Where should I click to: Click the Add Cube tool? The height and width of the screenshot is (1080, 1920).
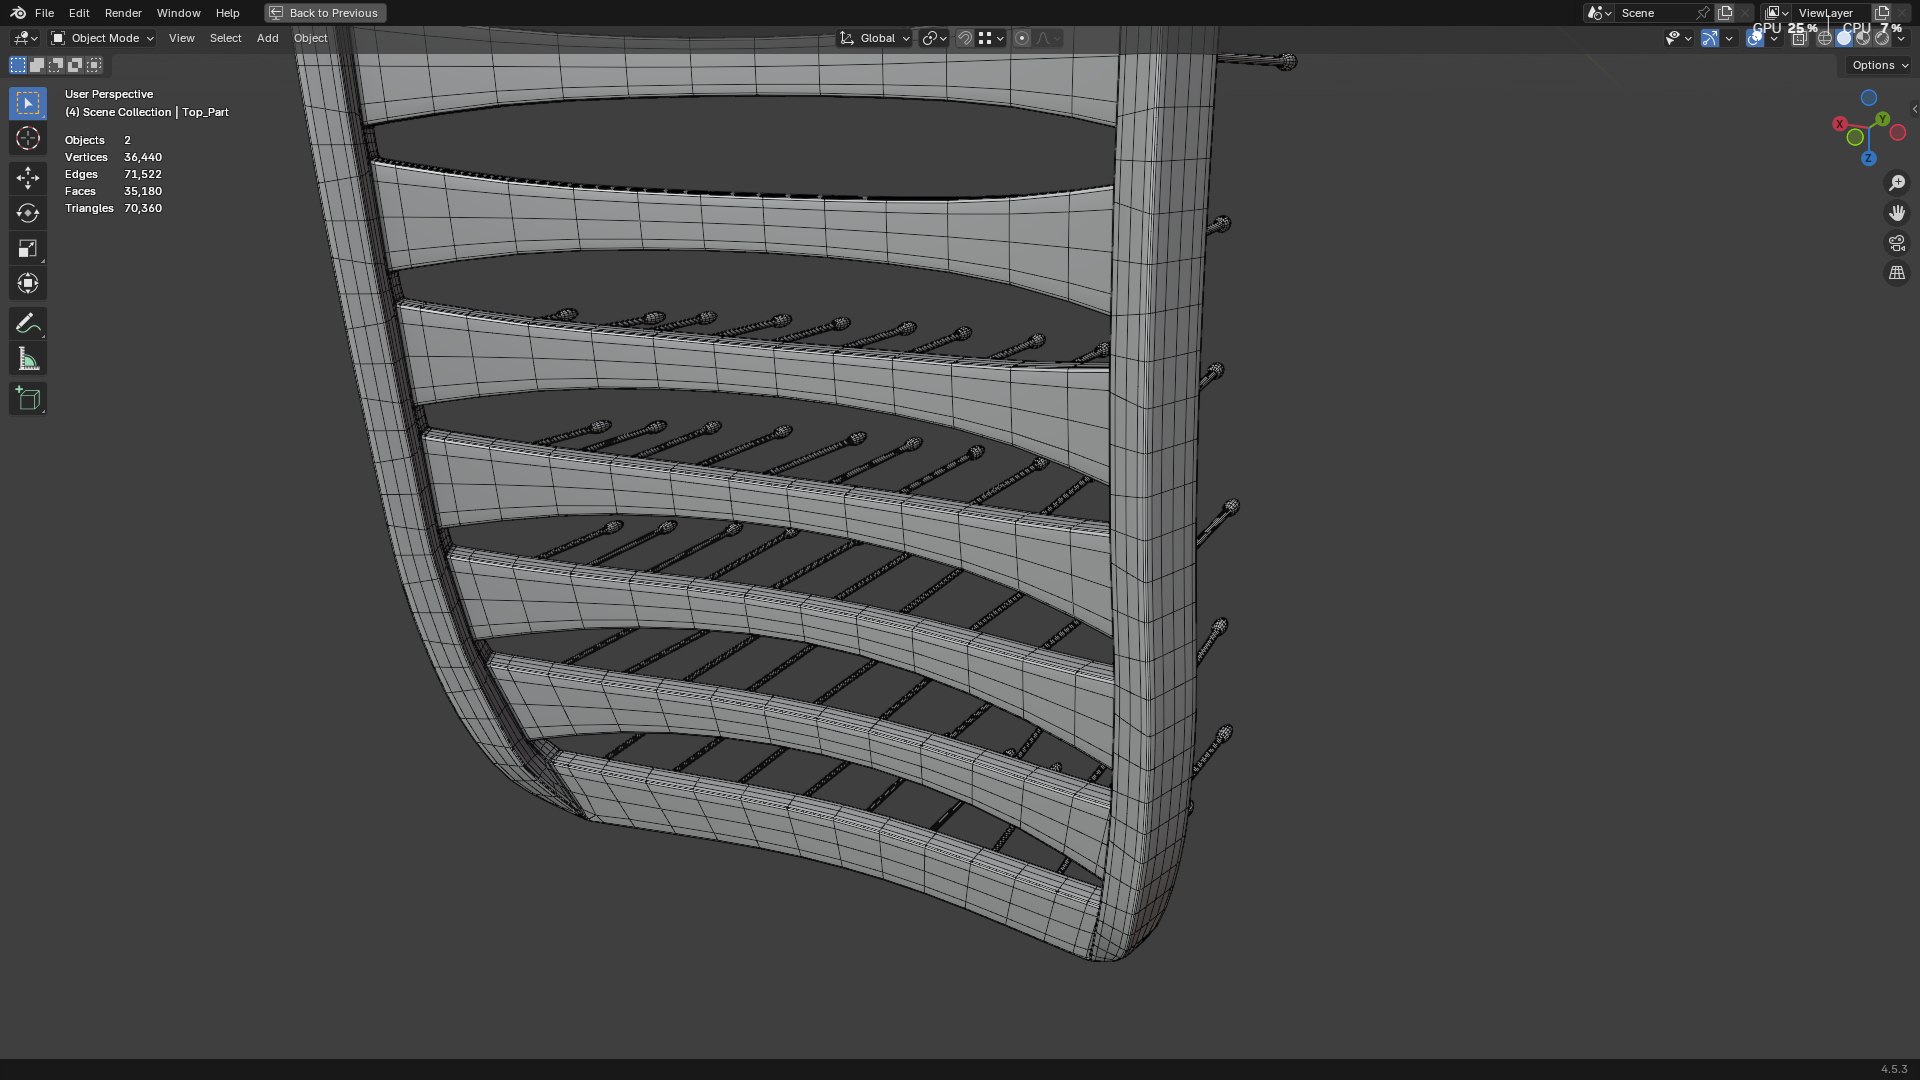point(28,399)
